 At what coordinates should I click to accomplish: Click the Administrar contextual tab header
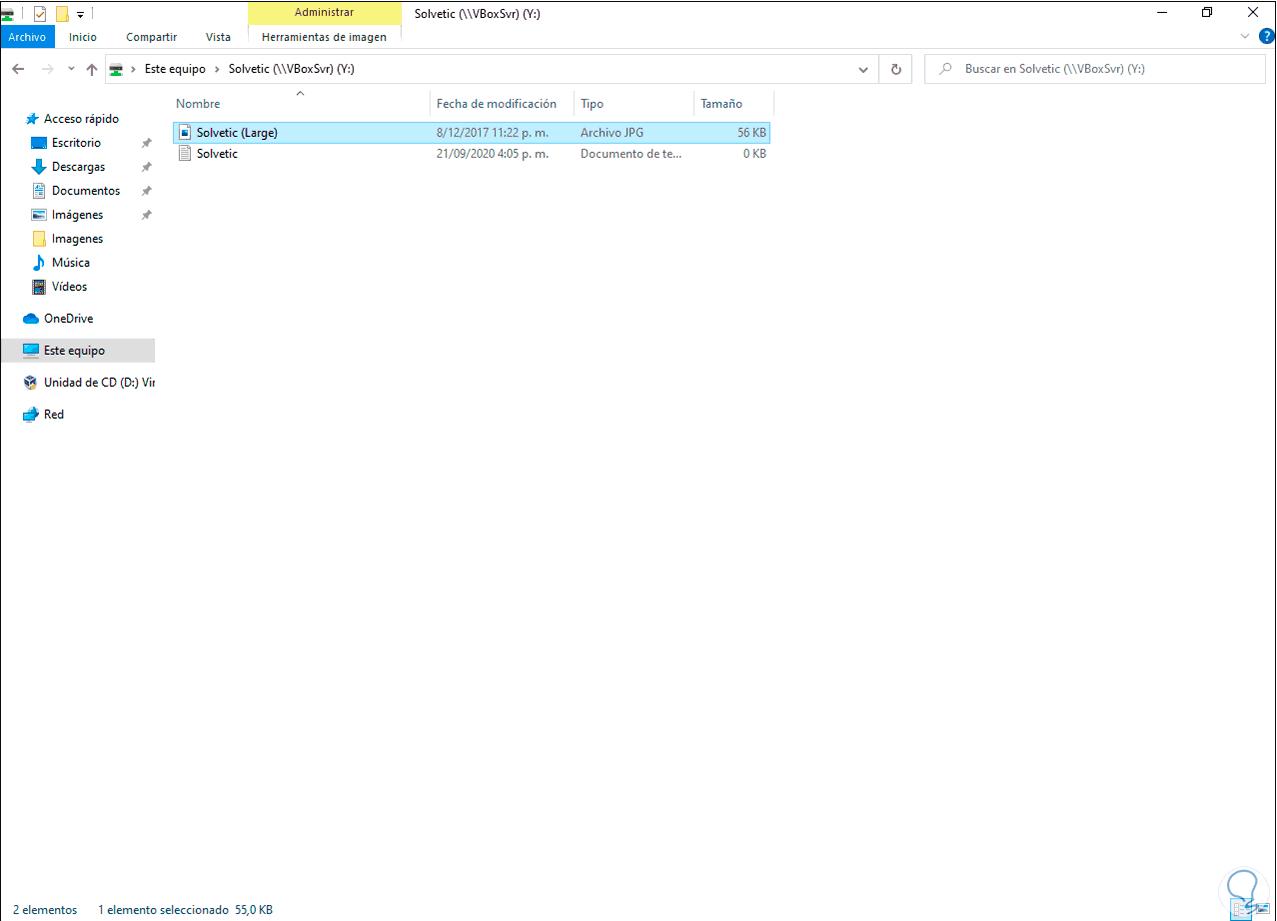point(324,12)
